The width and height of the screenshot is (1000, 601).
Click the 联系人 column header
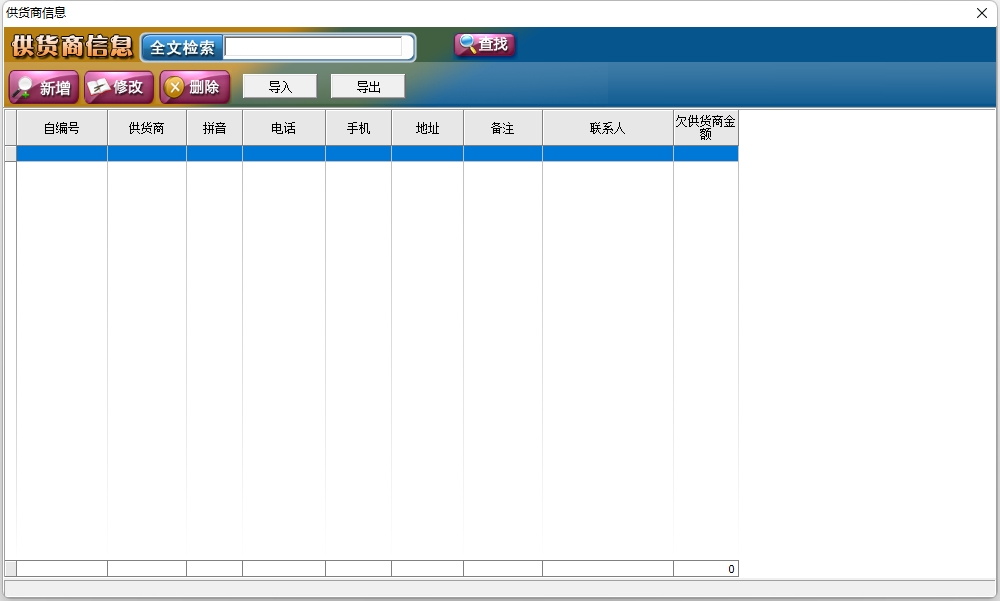pyautogui.click(x=607, y=128)
